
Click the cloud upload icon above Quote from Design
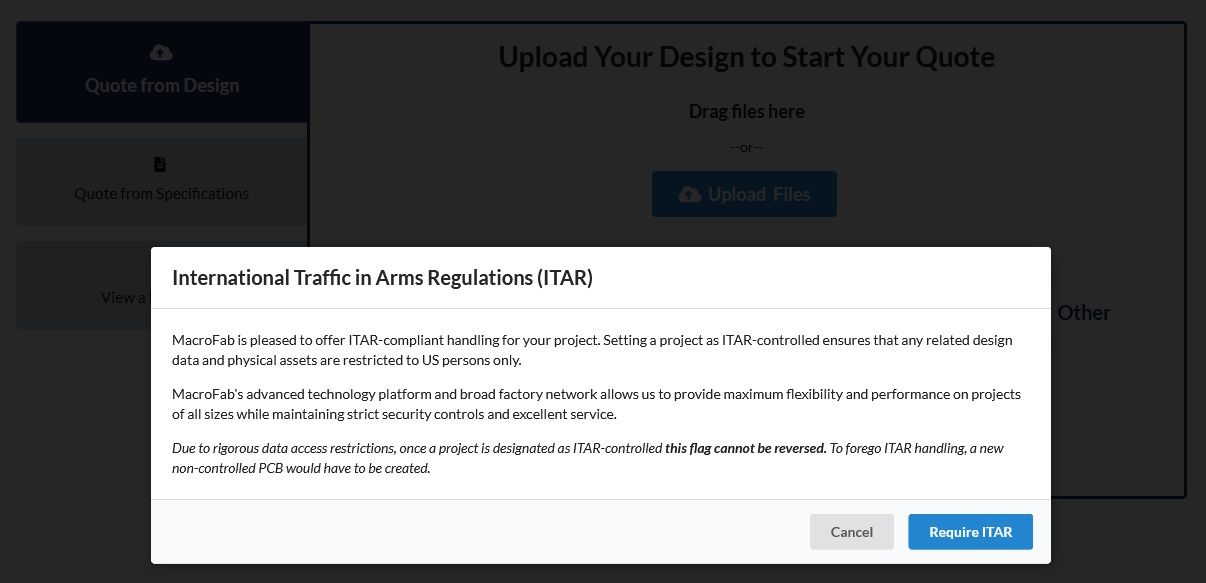(161, 52)
